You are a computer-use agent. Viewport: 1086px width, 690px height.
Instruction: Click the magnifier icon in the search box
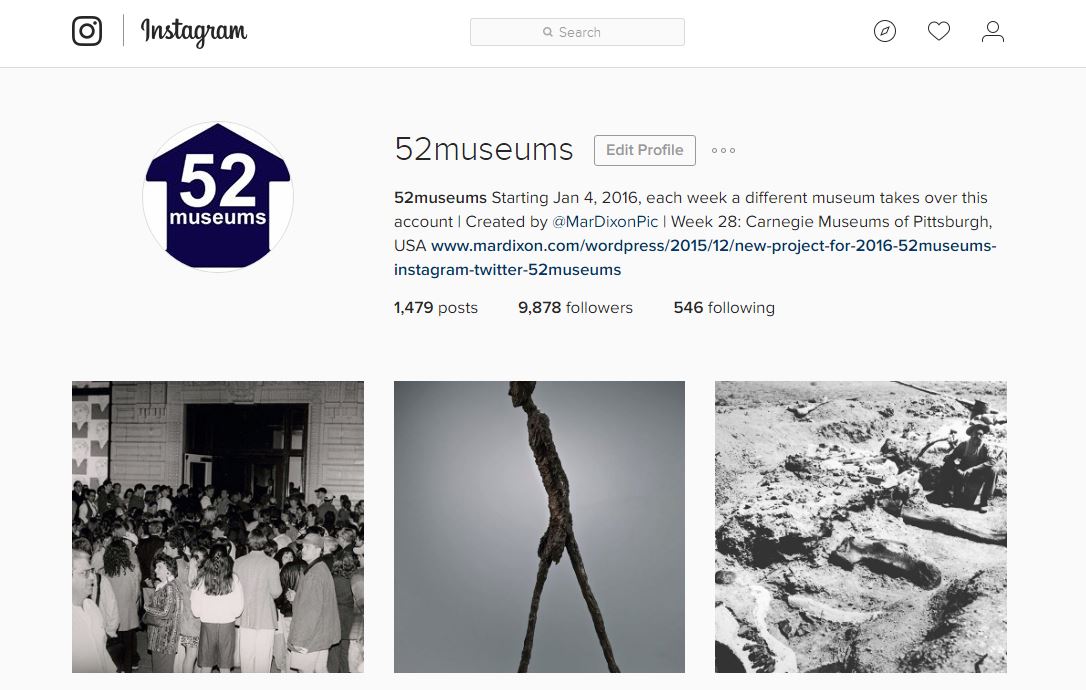click(548, 32)
